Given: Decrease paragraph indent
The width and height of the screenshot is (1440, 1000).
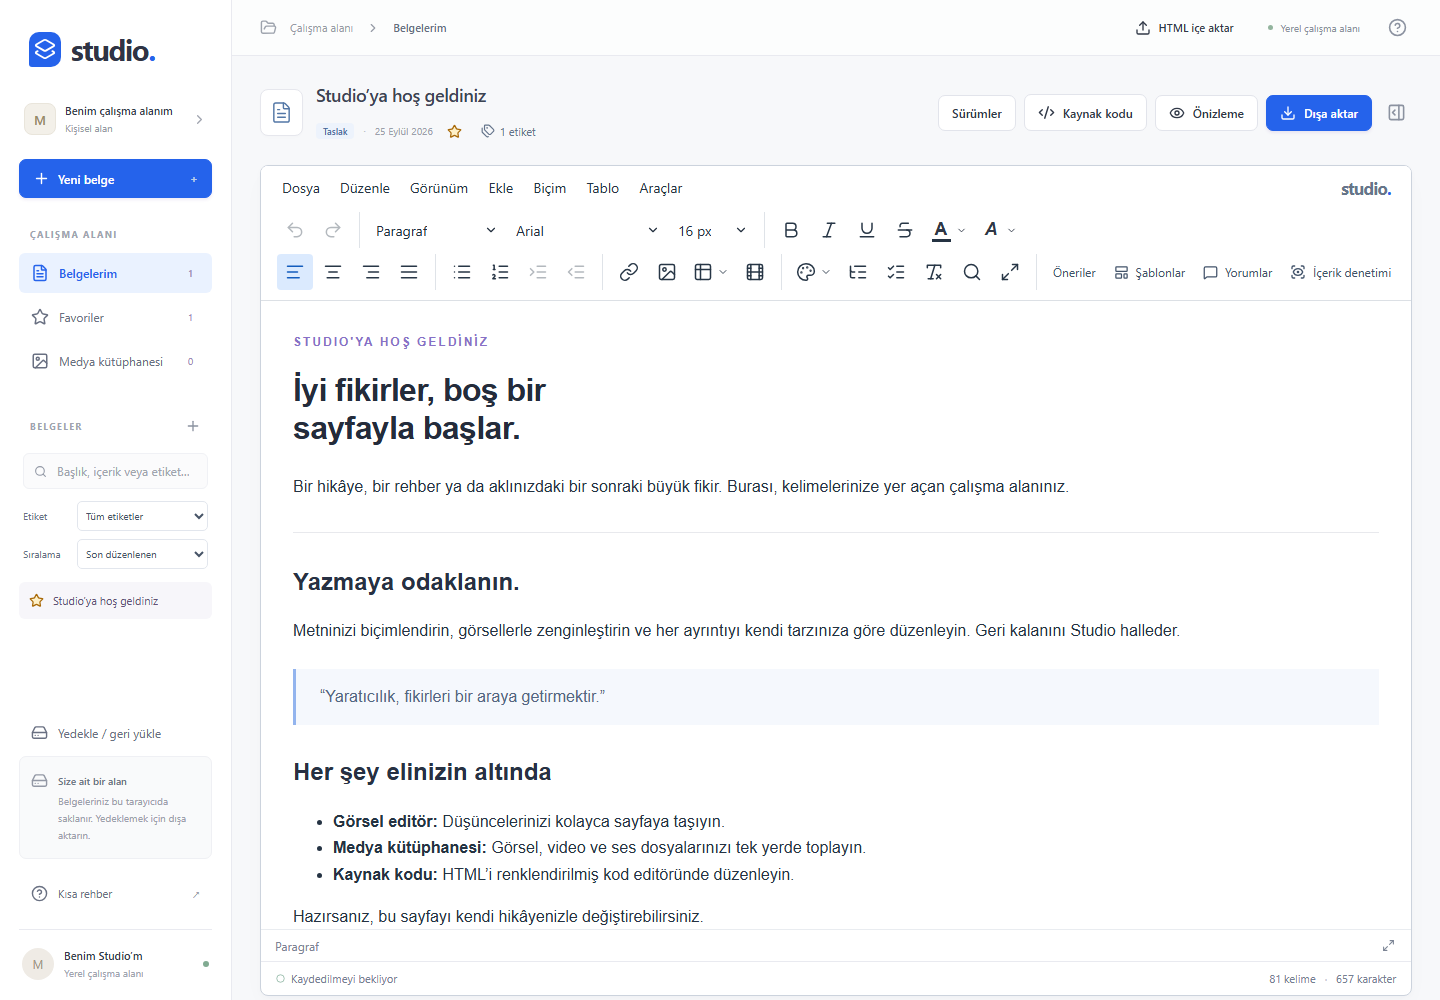Looking at the screenshot, I should coord(576,272).
